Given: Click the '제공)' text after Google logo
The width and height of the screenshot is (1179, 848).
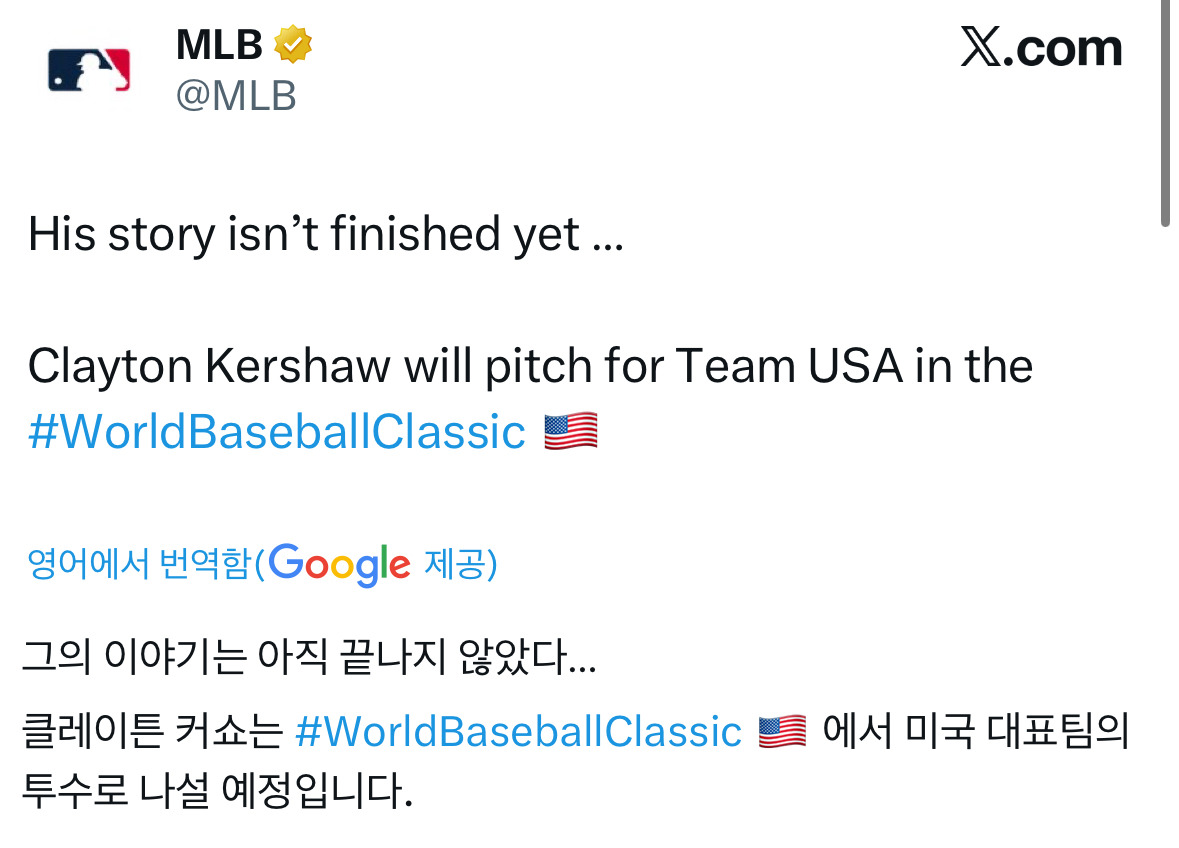Looking at the screenshot, I should [x=461, y=566].
